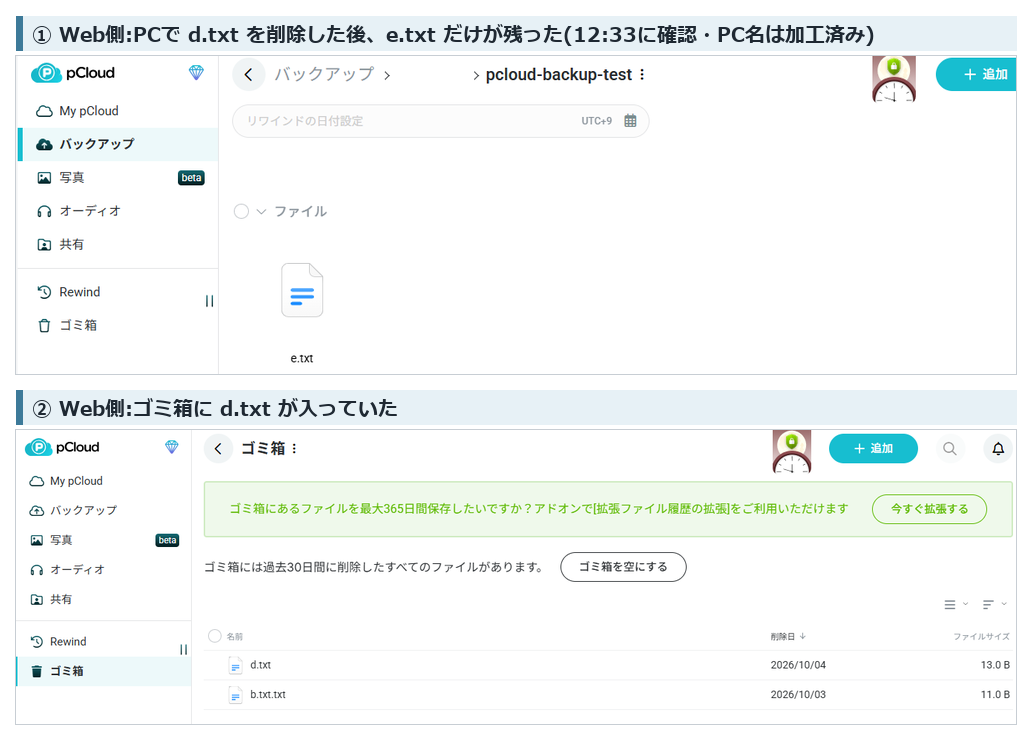Click the バックアップ breadcrumb link
This screenshot has height=740, width=1032.
pos(324,74)
